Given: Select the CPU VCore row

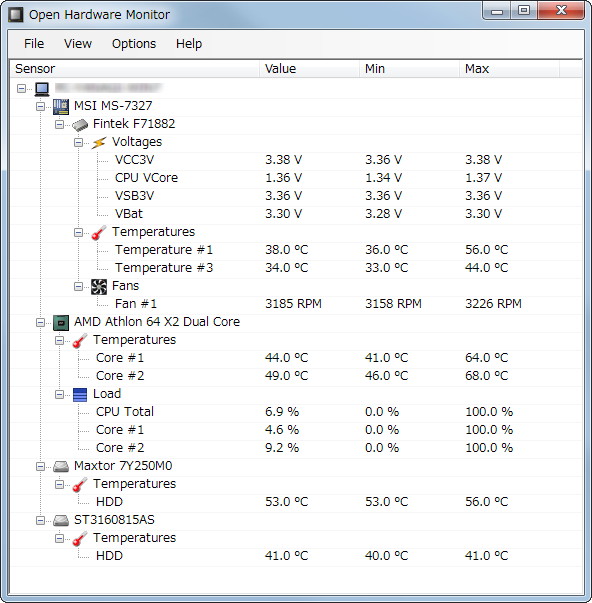Looking at the screenshot, I should 296,178.
